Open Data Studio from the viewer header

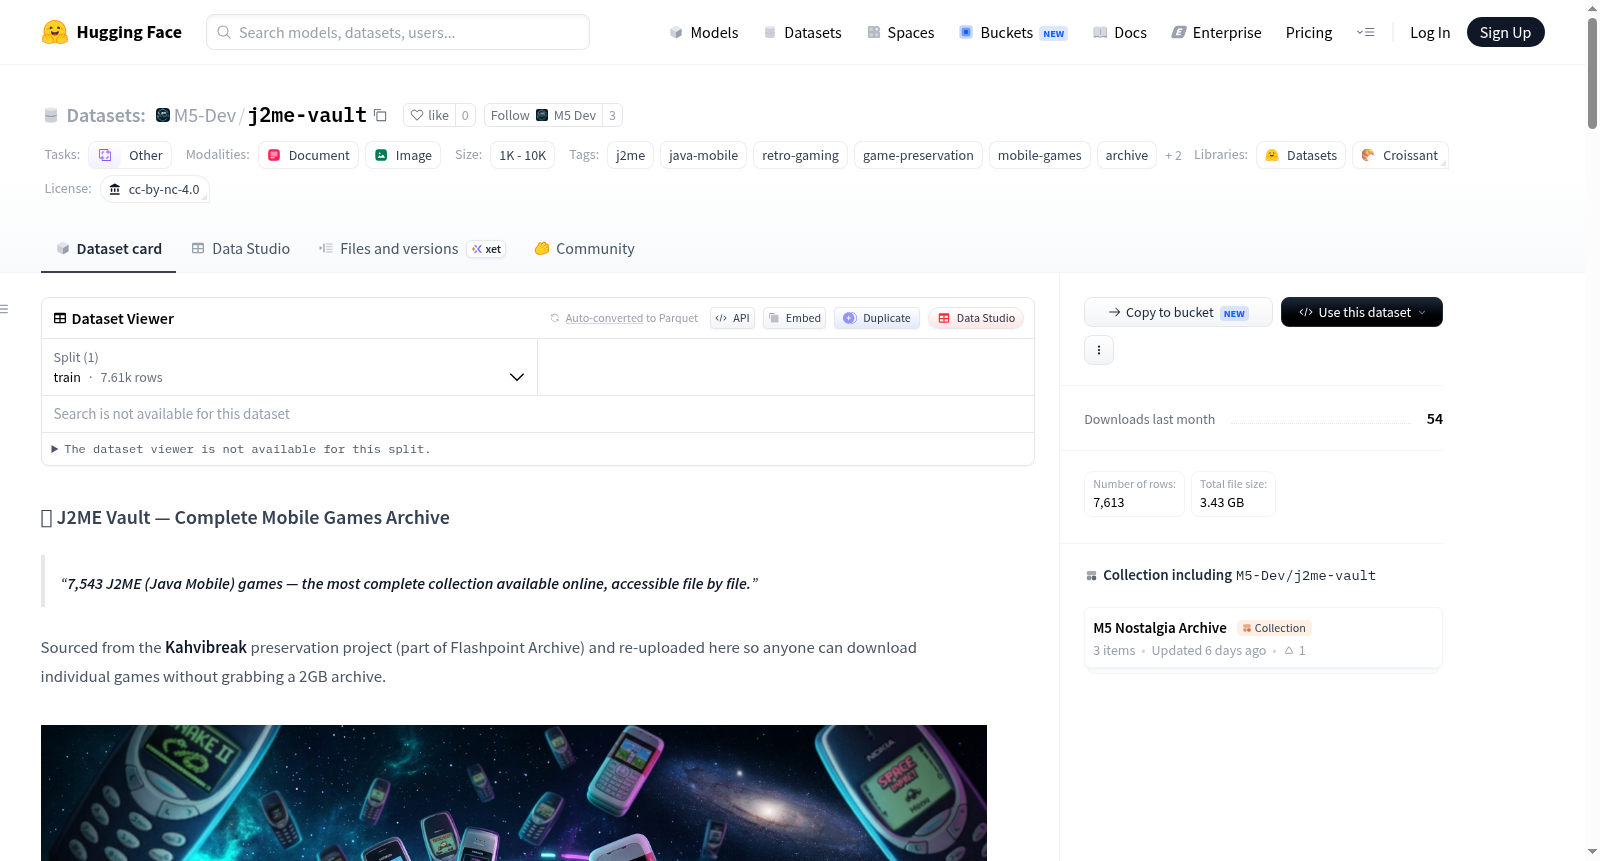point(976,318)
